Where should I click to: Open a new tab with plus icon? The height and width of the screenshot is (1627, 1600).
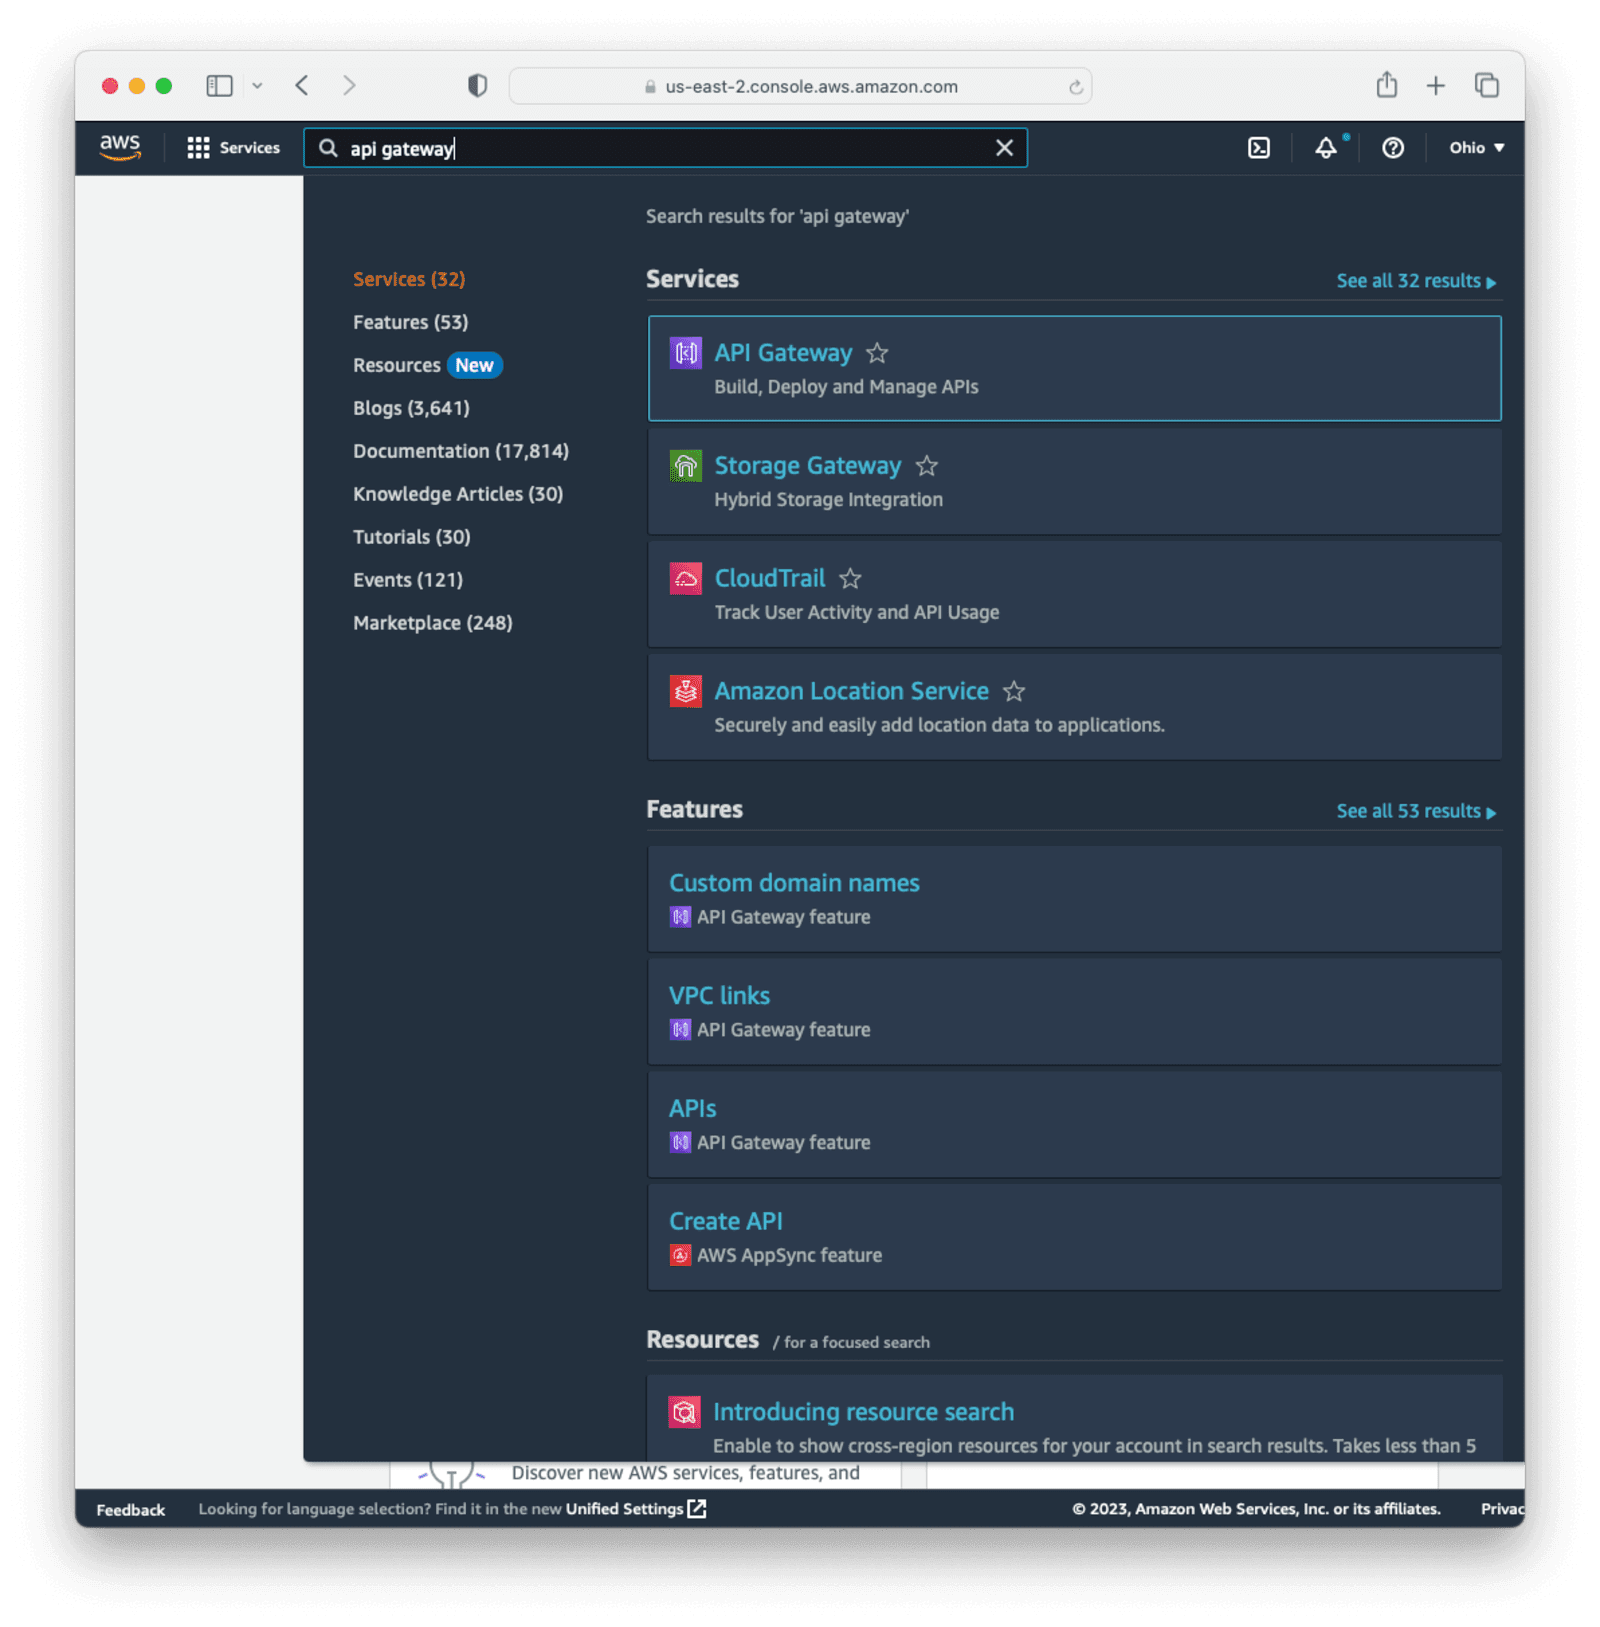1436,86
